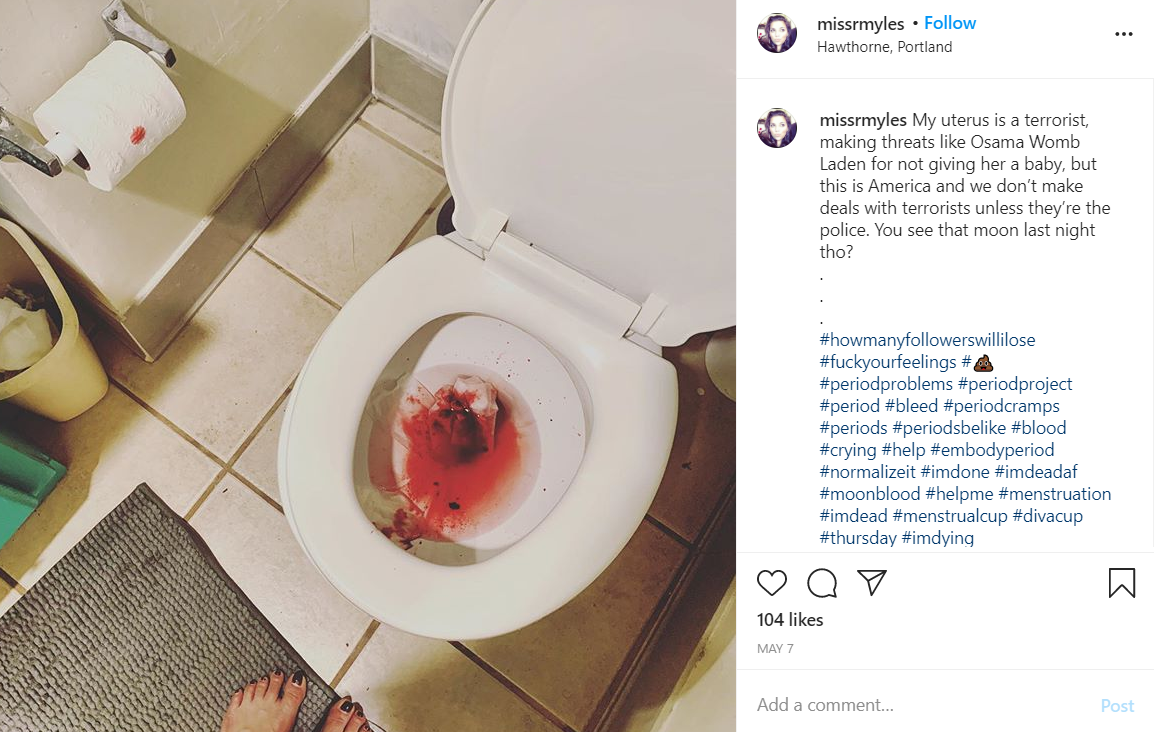The height and width of the screenshot is (732, 1154).
Task: View the 104 likes list
Action: [790, 619]
